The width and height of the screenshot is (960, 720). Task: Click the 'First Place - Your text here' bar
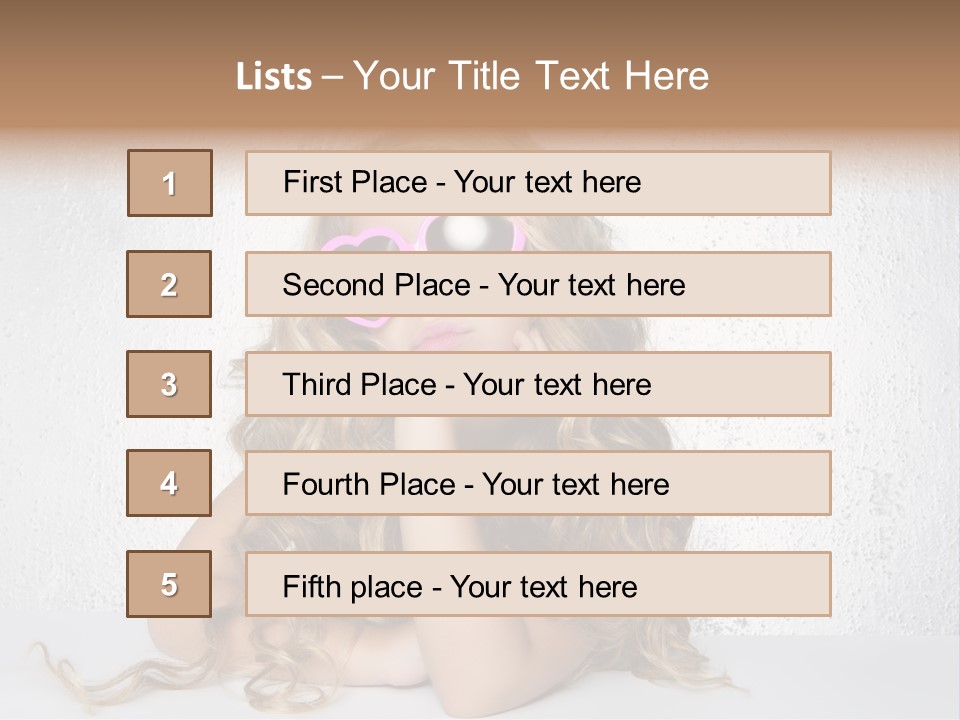pos(538,183)
